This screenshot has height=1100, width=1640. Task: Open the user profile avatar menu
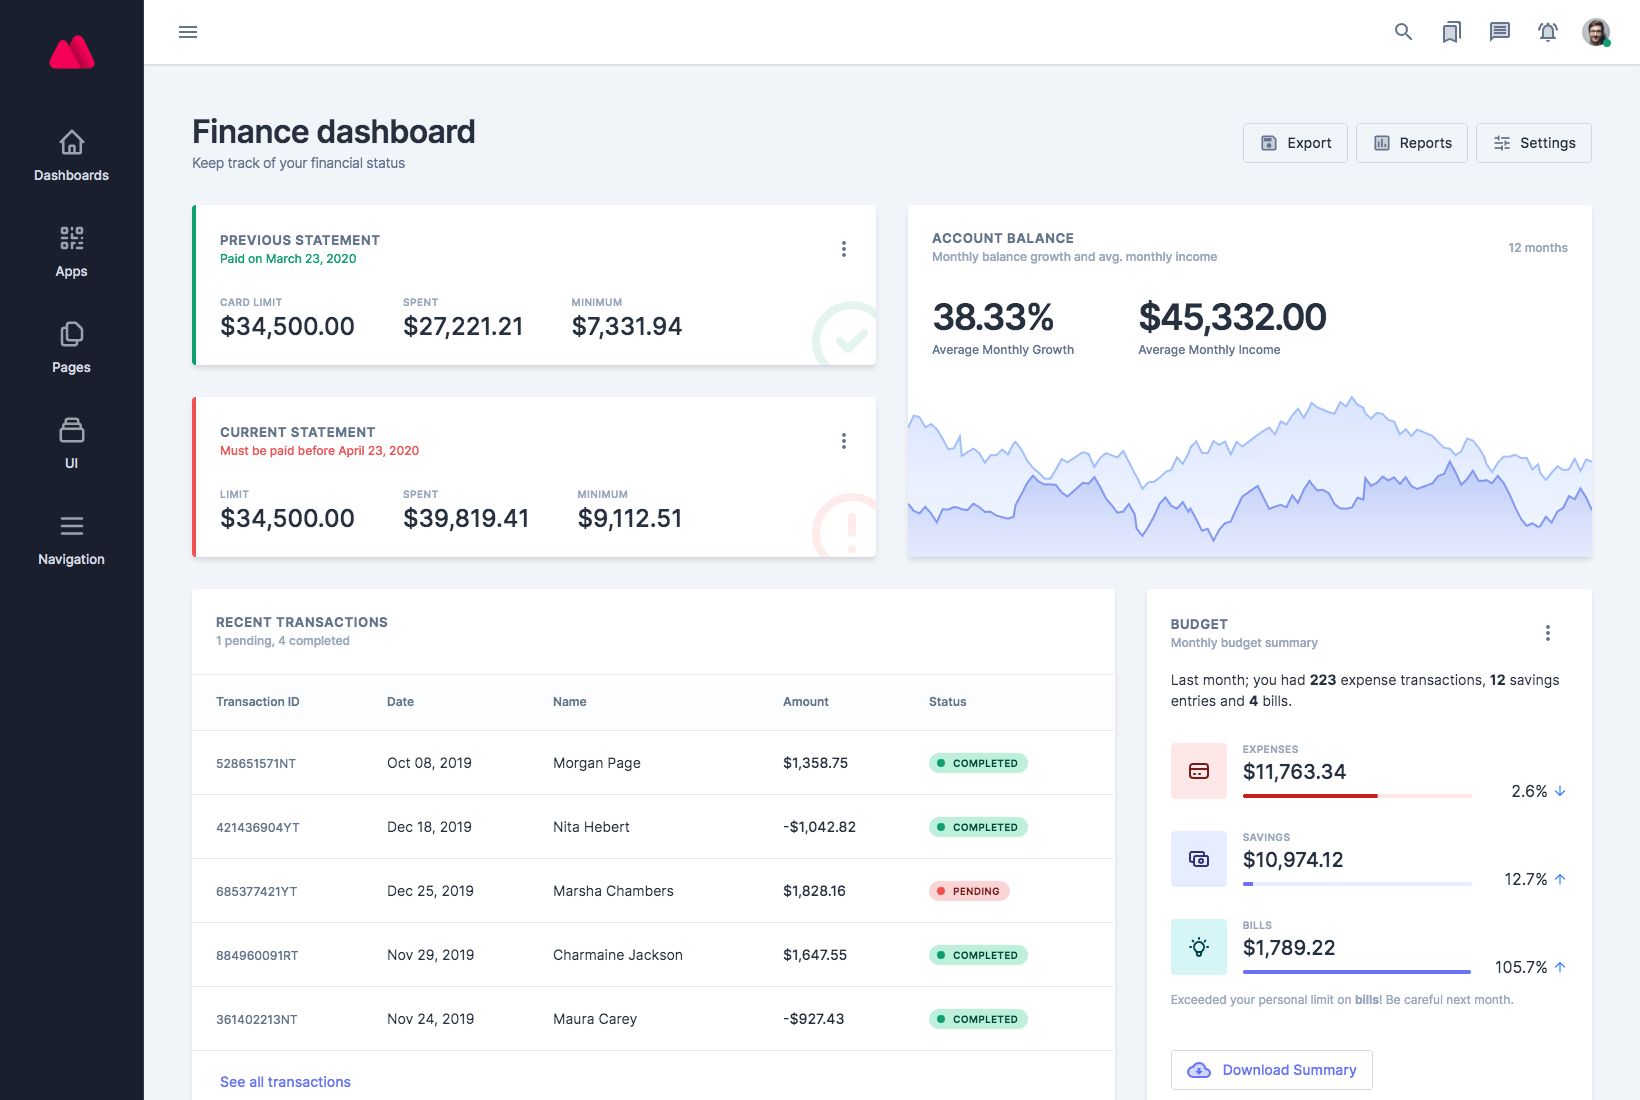(1595, 32)
